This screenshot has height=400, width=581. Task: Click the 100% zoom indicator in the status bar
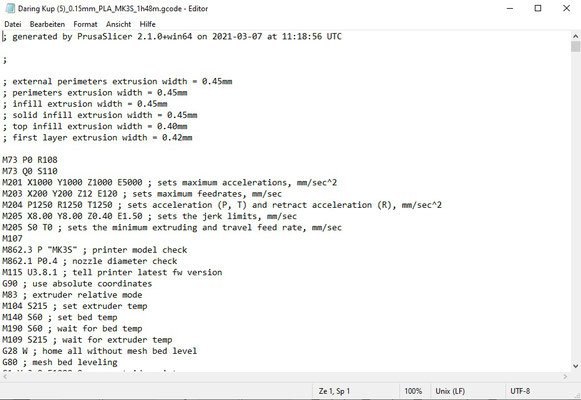pos(413,391)
